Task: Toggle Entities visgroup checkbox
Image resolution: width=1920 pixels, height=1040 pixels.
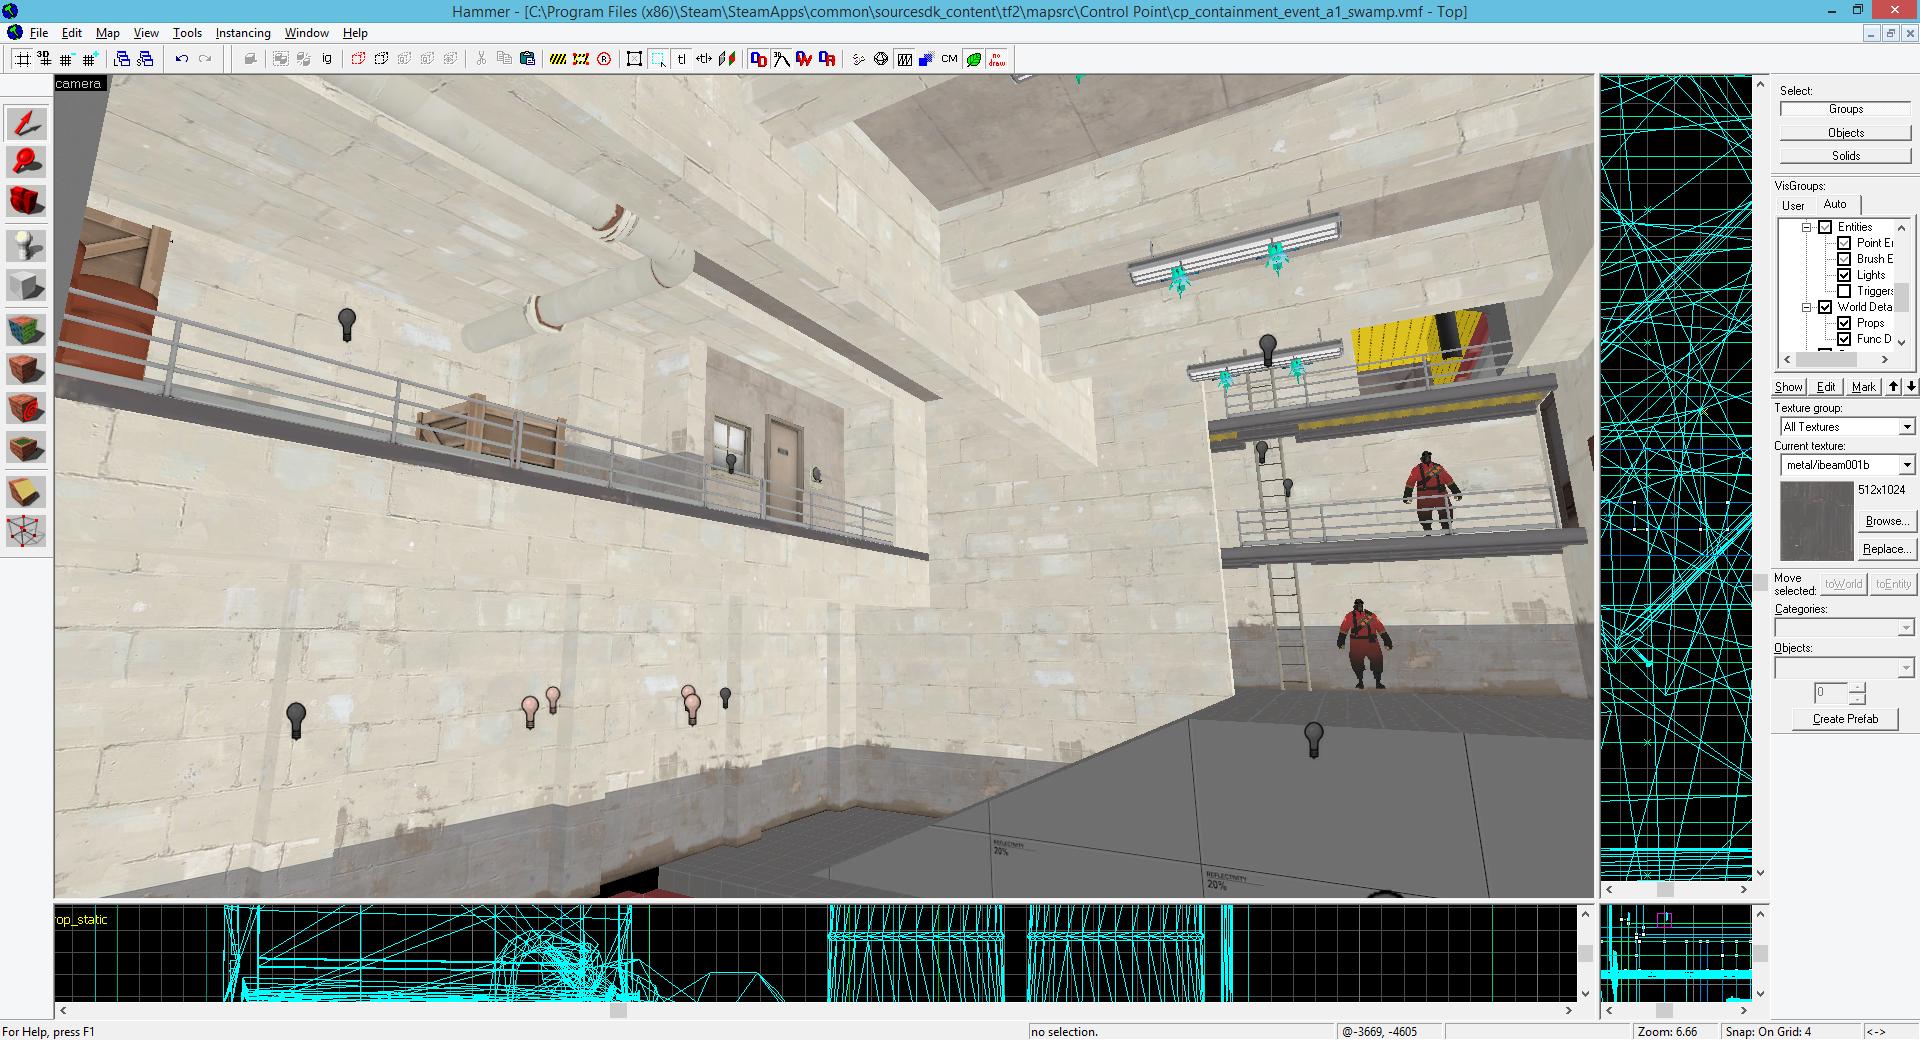Action: [1825, 227]
